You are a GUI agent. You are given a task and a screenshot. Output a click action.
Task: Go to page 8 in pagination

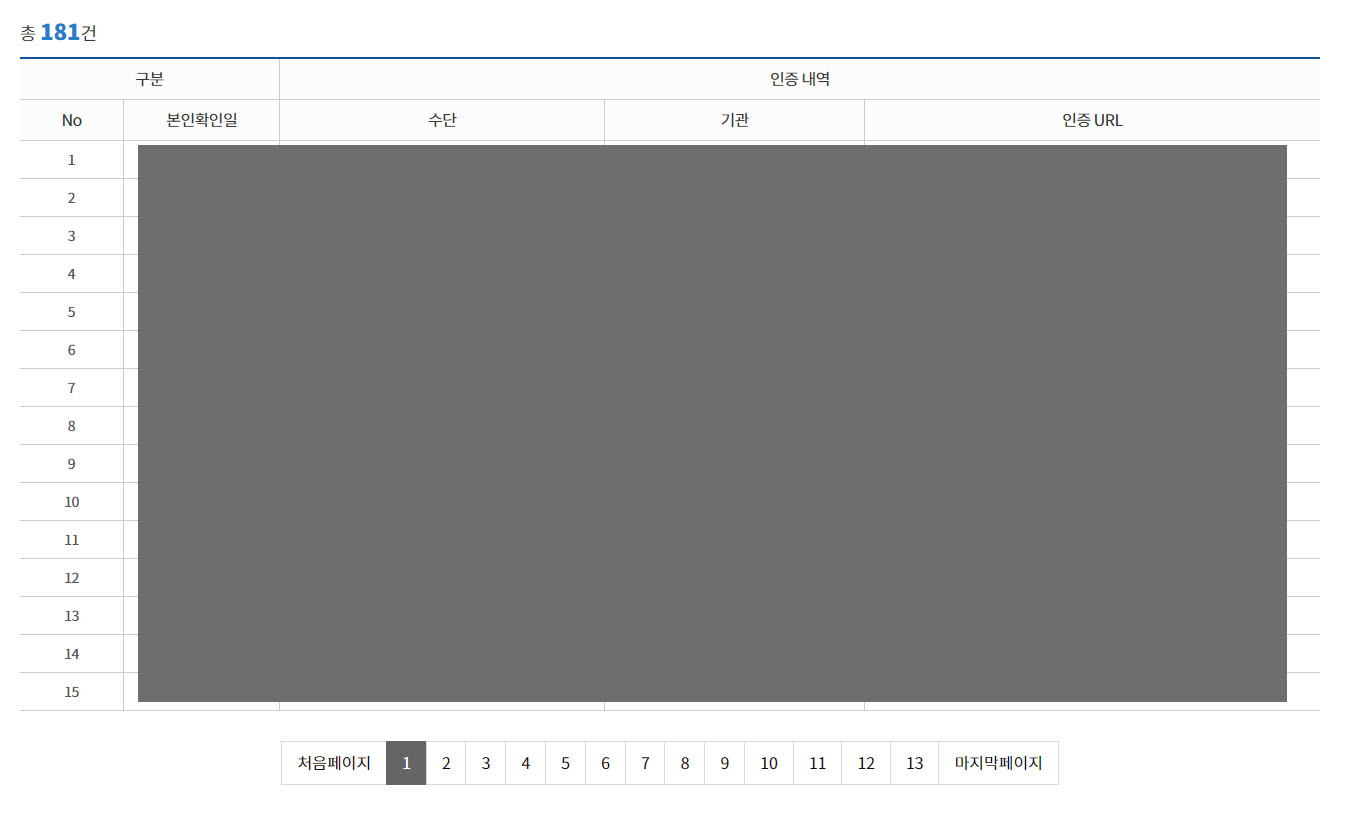pyautogui.click(x=685, y=763)
